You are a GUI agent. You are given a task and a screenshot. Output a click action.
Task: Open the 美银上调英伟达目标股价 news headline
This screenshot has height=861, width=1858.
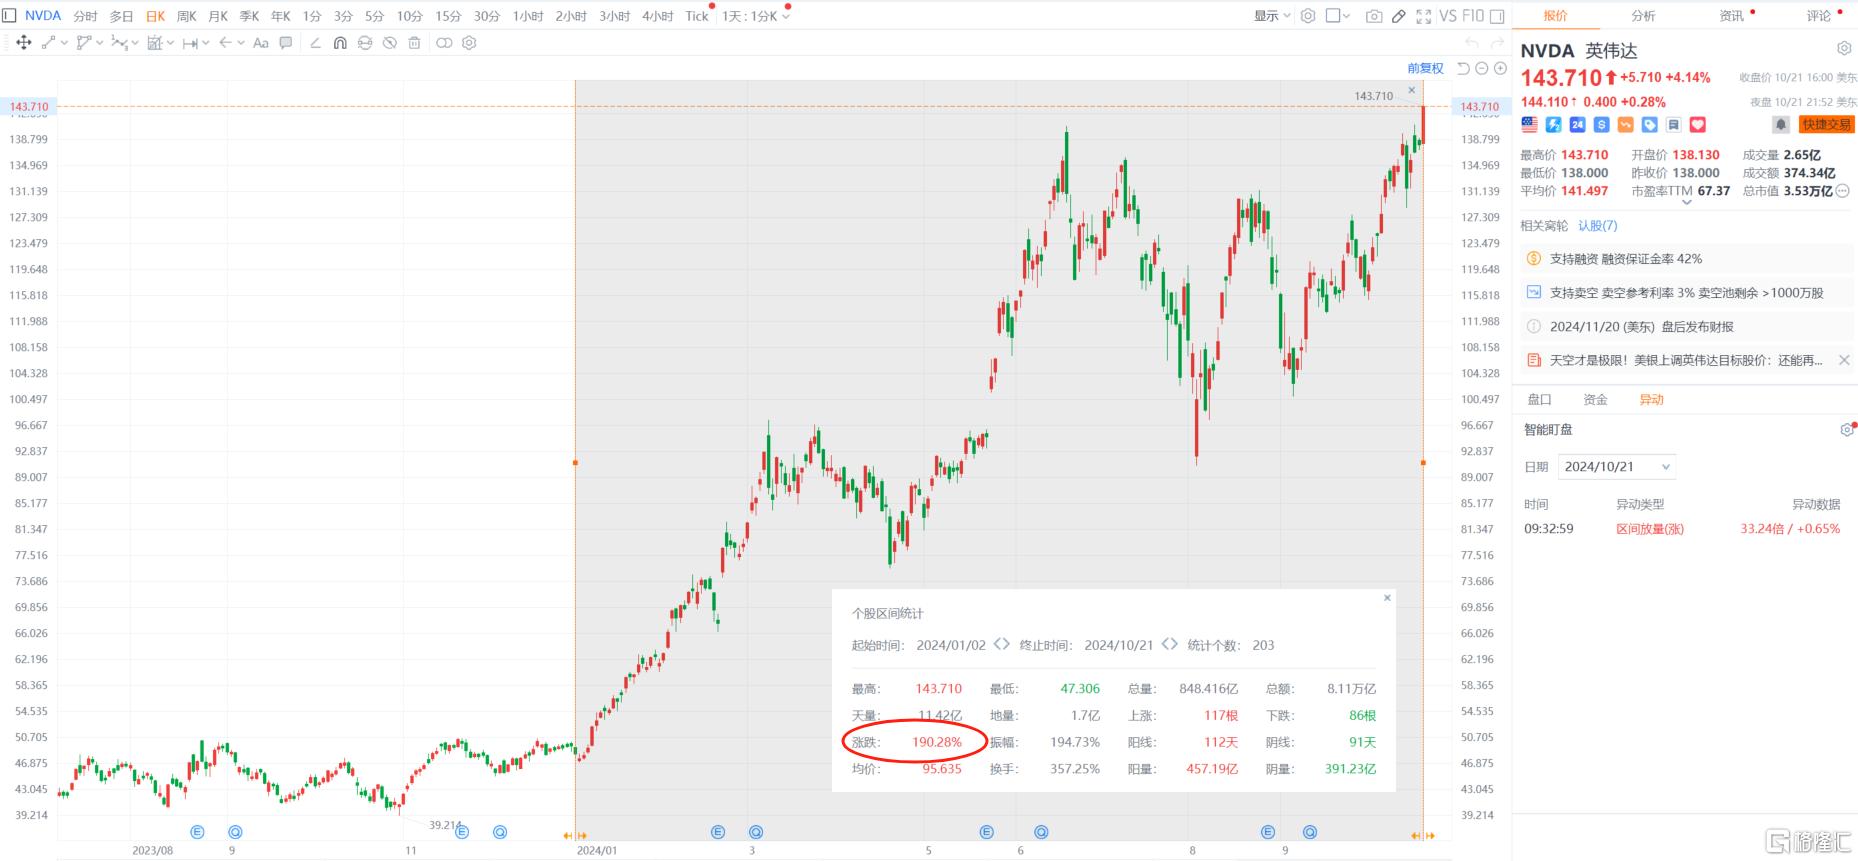pyautogui.click(x=1685, y=360)
